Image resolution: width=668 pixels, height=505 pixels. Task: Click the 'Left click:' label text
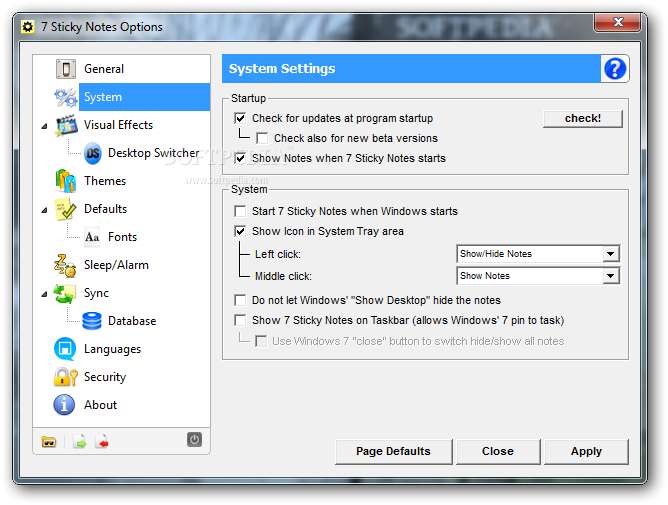tap(278, 254)
